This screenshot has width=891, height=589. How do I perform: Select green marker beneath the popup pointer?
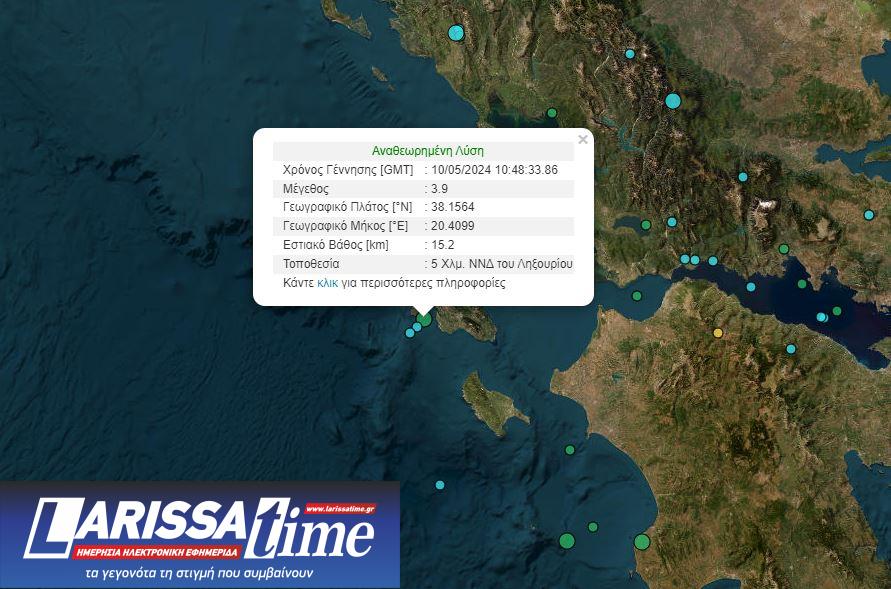point(424,319)
